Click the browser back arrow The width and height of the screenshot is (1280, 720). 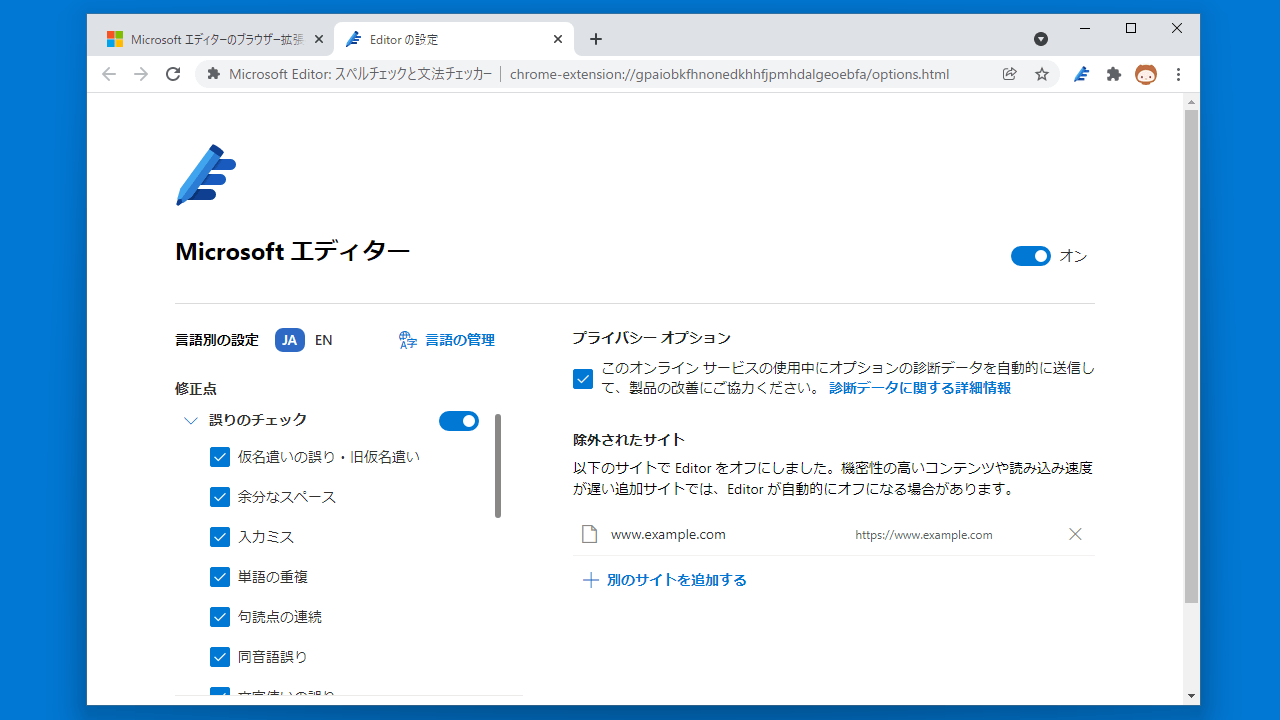(109, 74)
